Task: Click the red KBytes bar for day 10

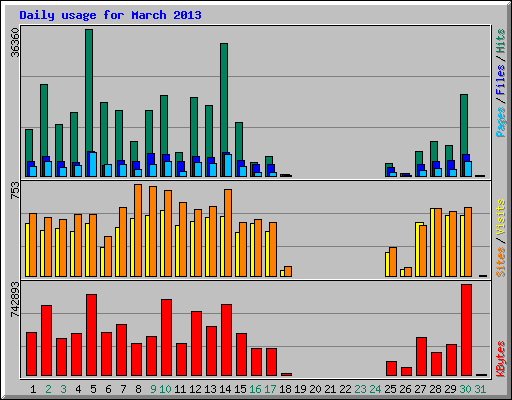Action: tap(167, 337)
